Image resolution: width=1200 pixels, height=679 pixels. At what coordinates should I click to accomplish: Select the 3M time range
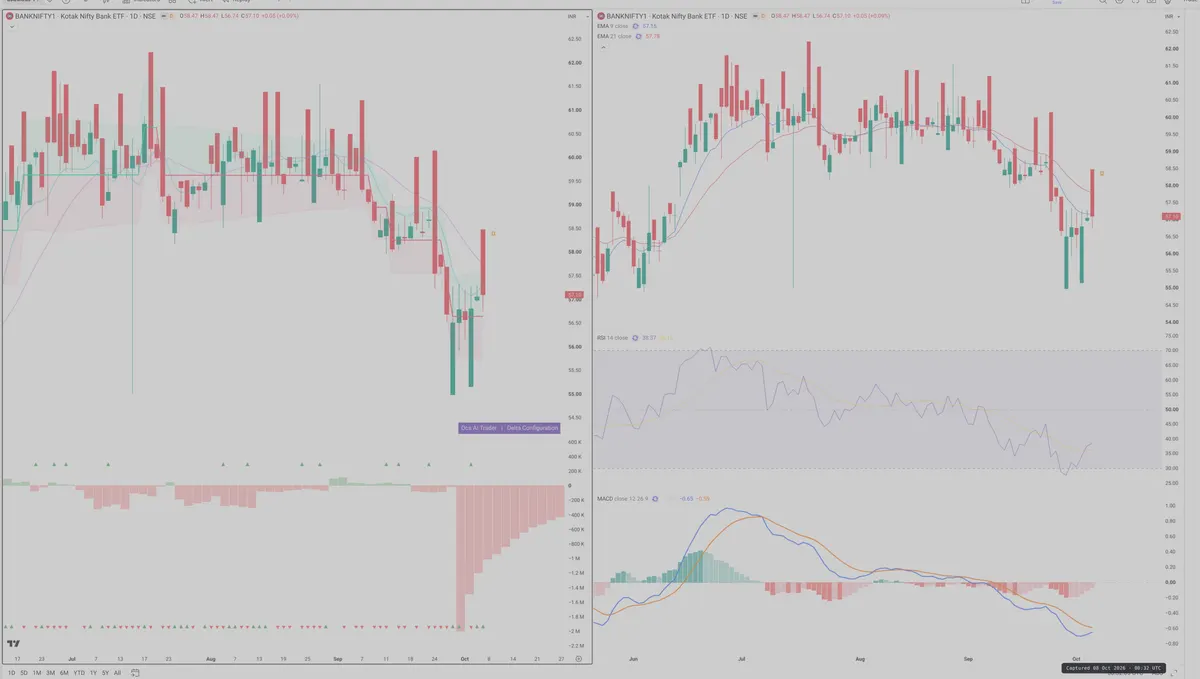(x=50, y=673)
